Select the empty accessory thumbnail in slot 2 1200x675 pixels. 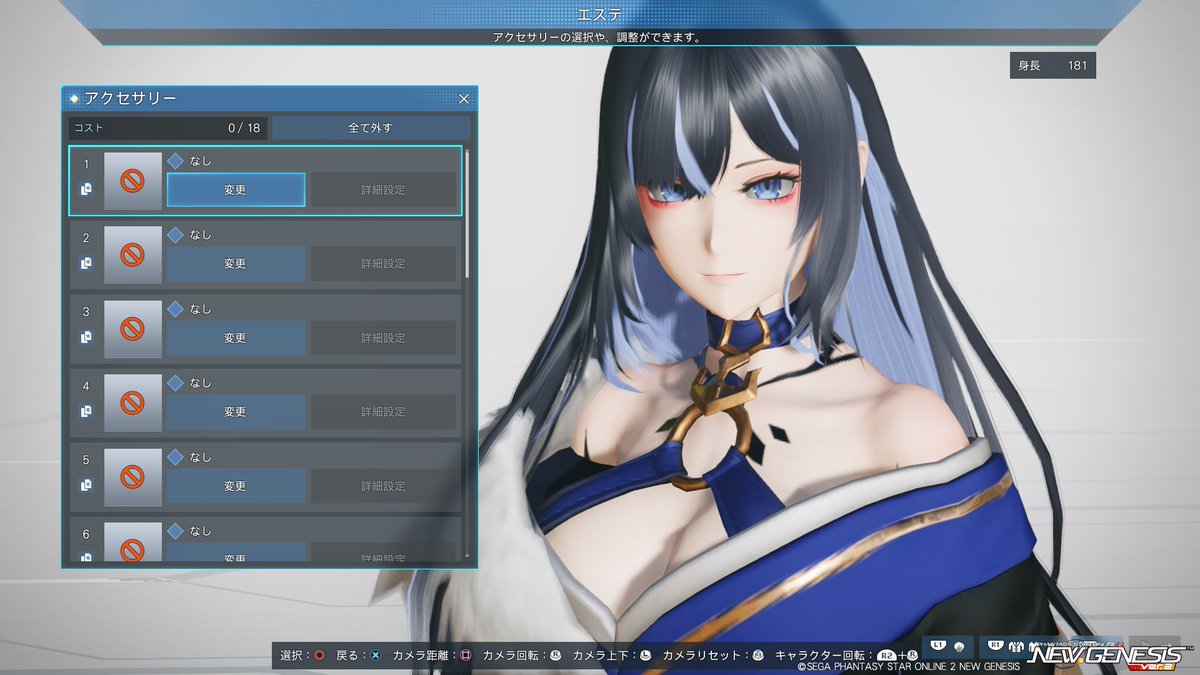[x=133, y=255]
